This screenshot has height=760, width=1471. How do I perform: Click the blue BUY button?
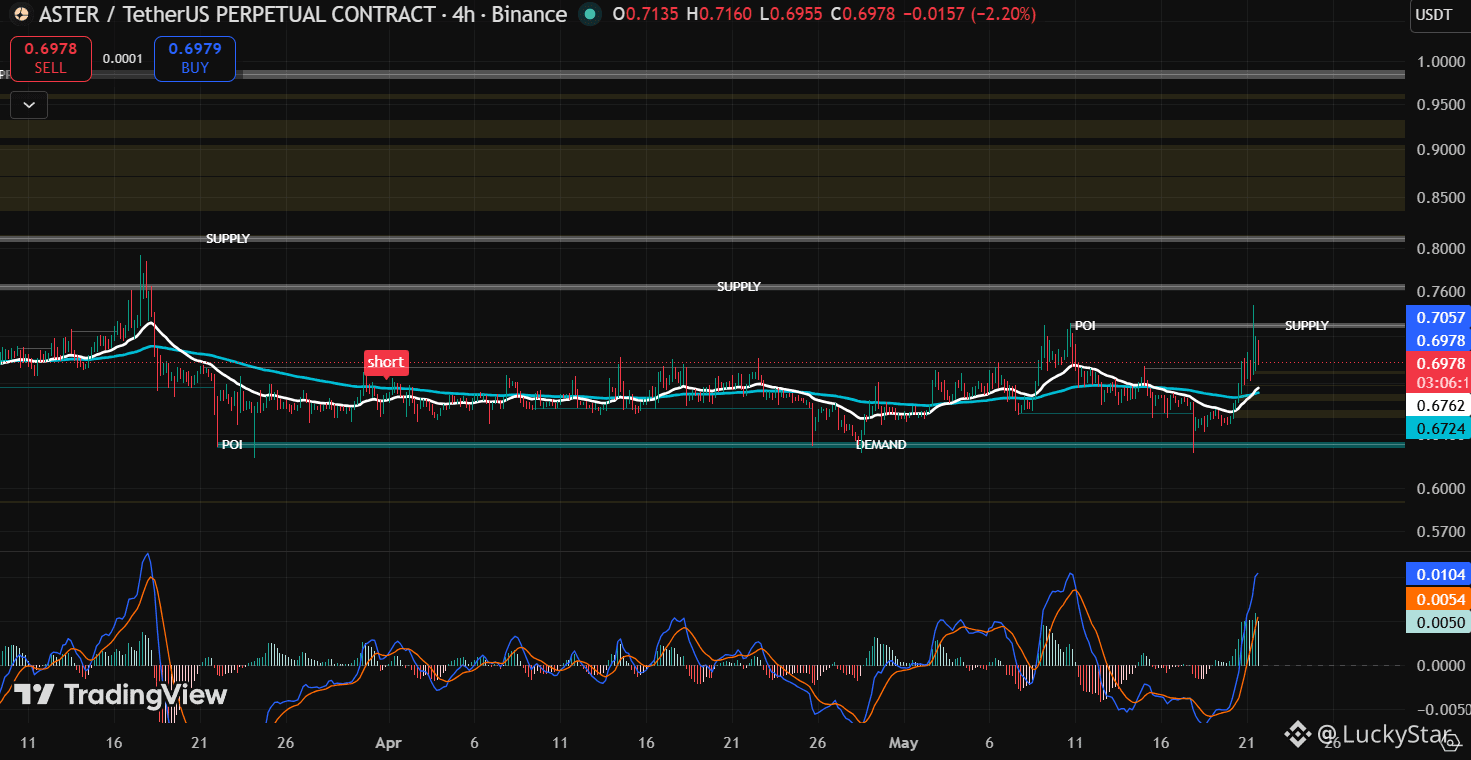pos(195,58)
